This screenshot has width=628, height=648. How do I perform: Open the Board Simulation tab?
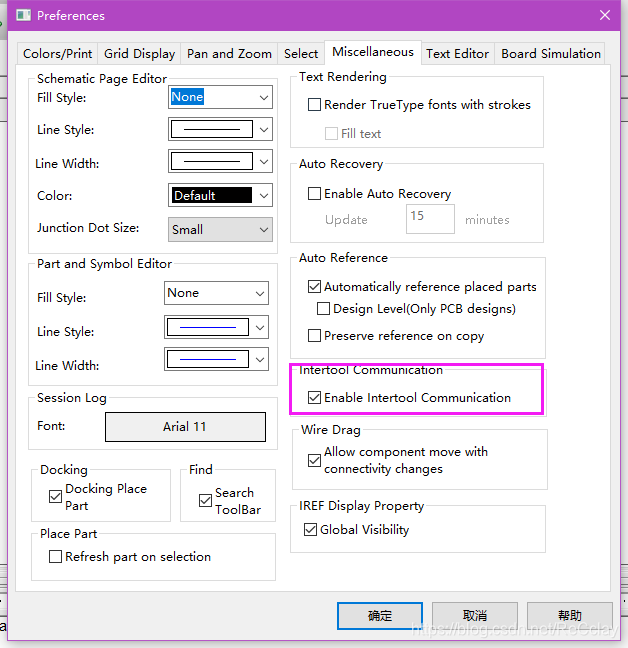click(x=551, y=54)
